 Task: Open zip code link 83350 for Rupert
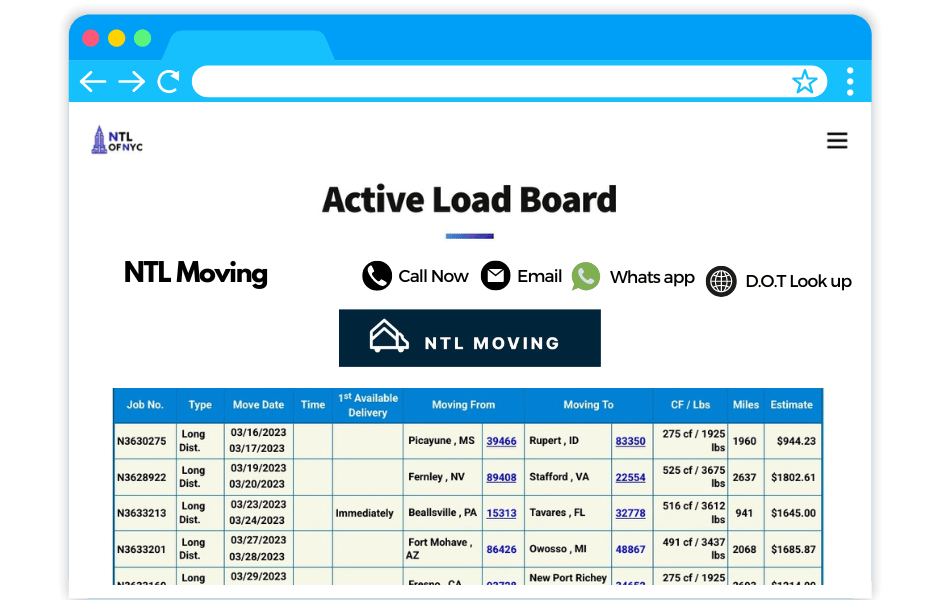click(631, 441)
